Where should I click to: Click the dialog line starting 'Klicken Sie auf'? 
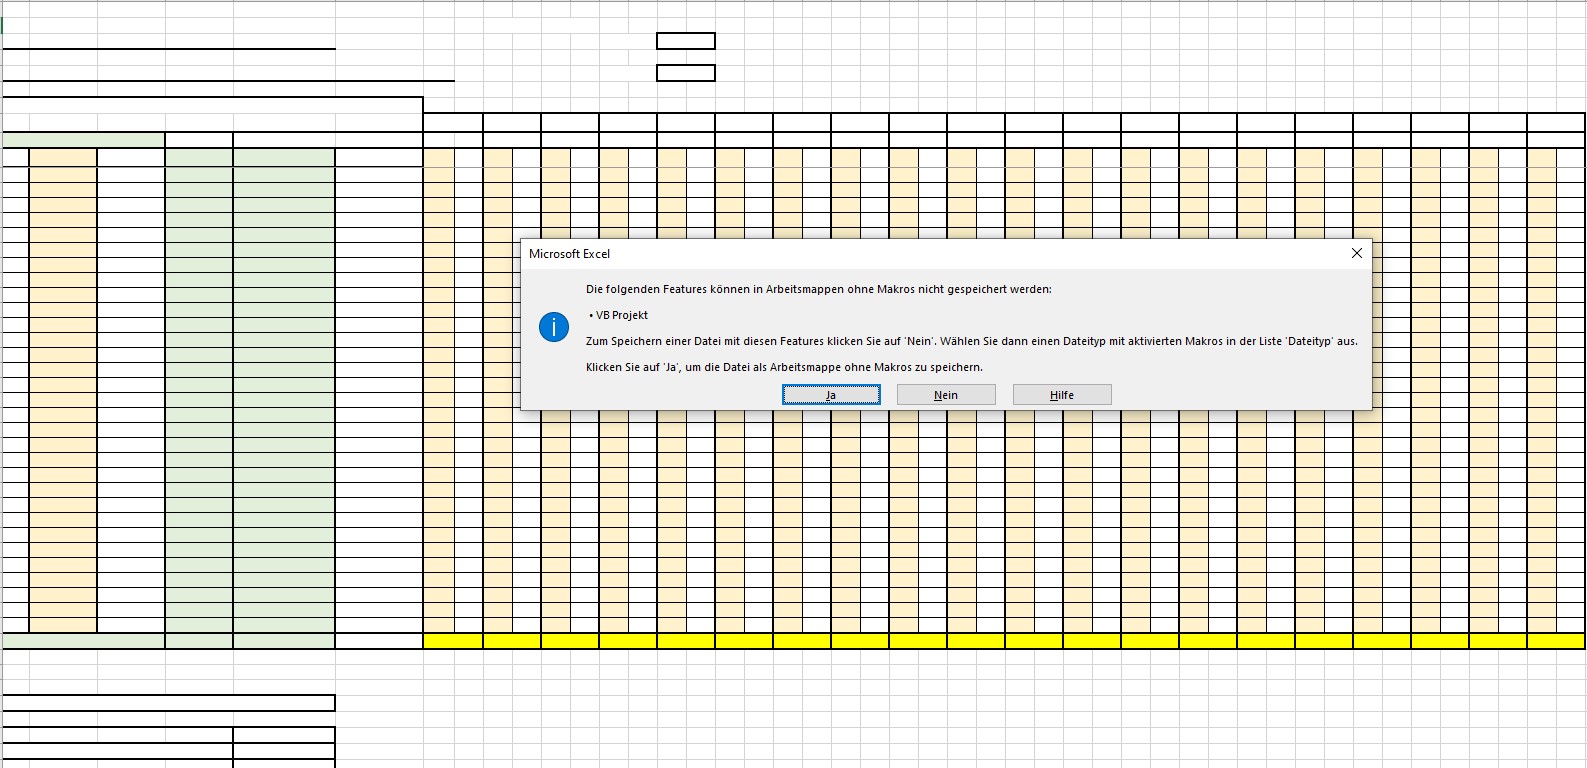784,367
